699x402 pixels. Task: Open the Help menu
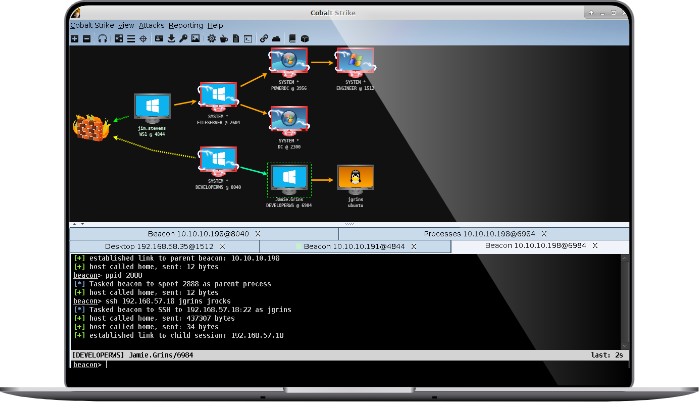215,25
